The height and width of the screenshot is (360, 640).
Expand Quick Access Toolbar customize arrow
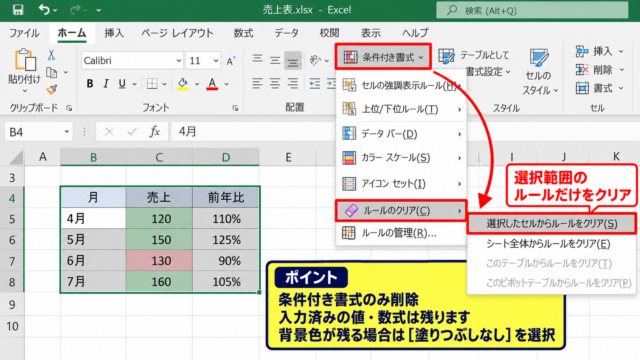click(98, 10)
